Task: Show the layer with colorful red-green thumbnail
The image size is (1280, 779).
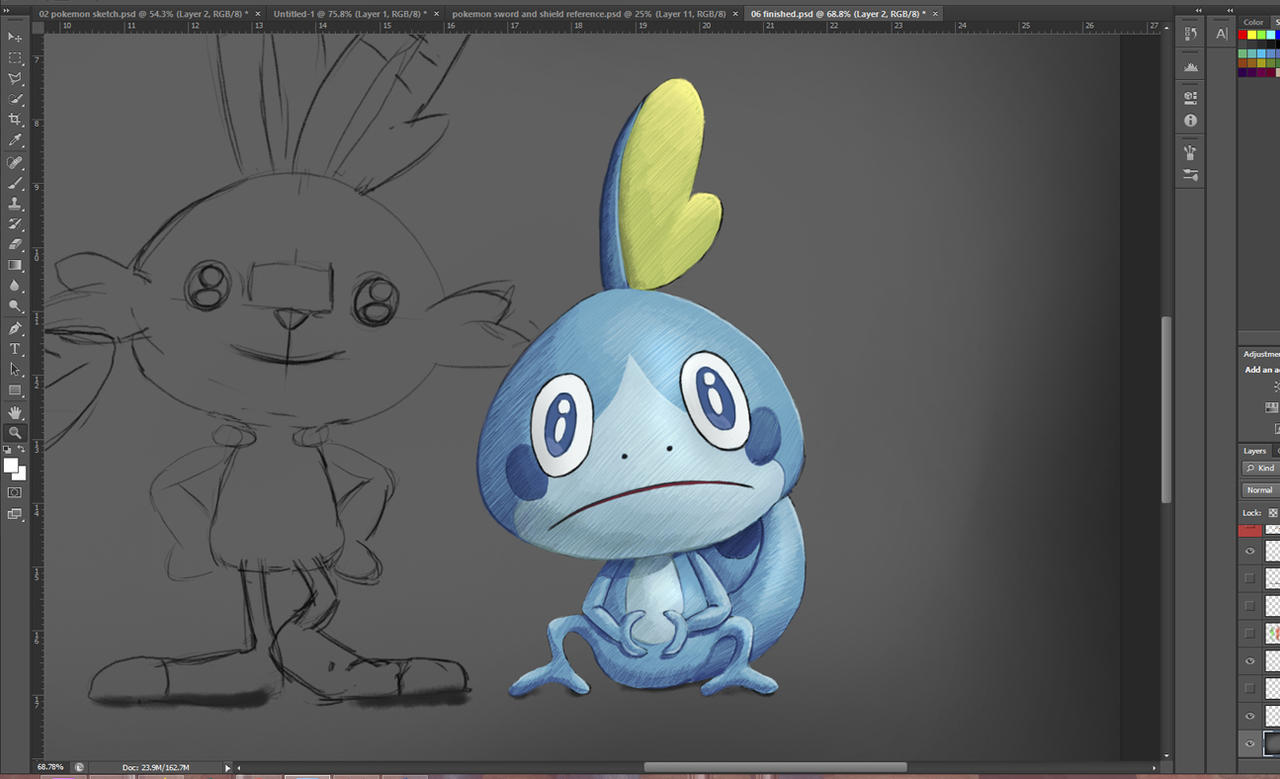Action: point(1250,633)
